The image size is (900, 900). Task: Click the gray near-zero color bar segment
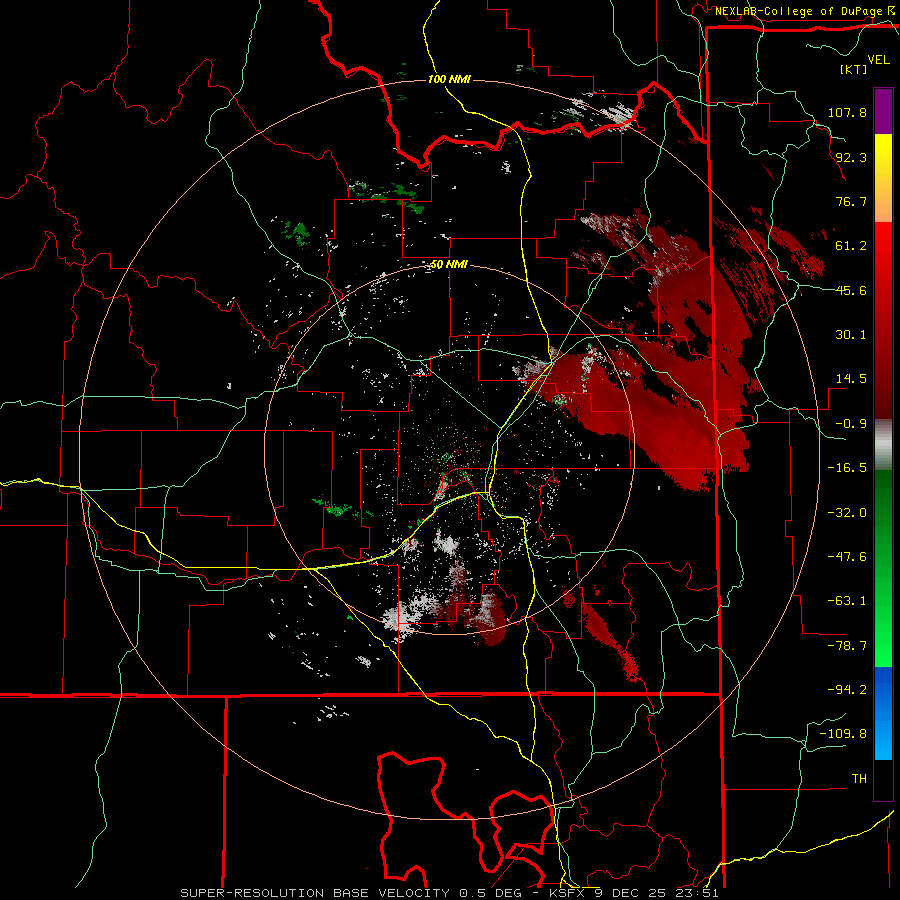[x=883, y=444]
